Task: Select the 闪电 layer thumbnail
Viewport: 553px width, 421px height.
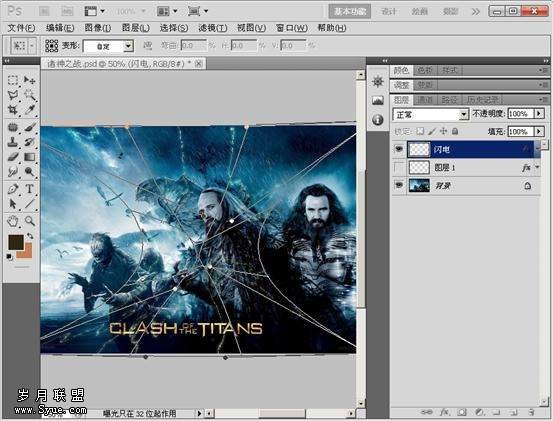Action: (x=419, y=149)
